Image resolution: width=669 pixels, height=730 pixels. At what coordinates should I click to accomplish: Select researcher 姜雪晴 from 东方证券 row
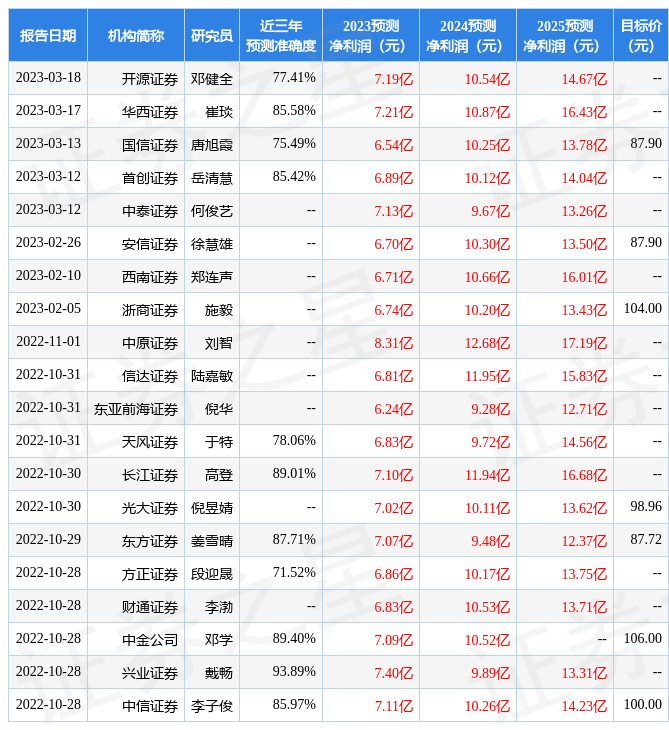(x=212, y=541)
